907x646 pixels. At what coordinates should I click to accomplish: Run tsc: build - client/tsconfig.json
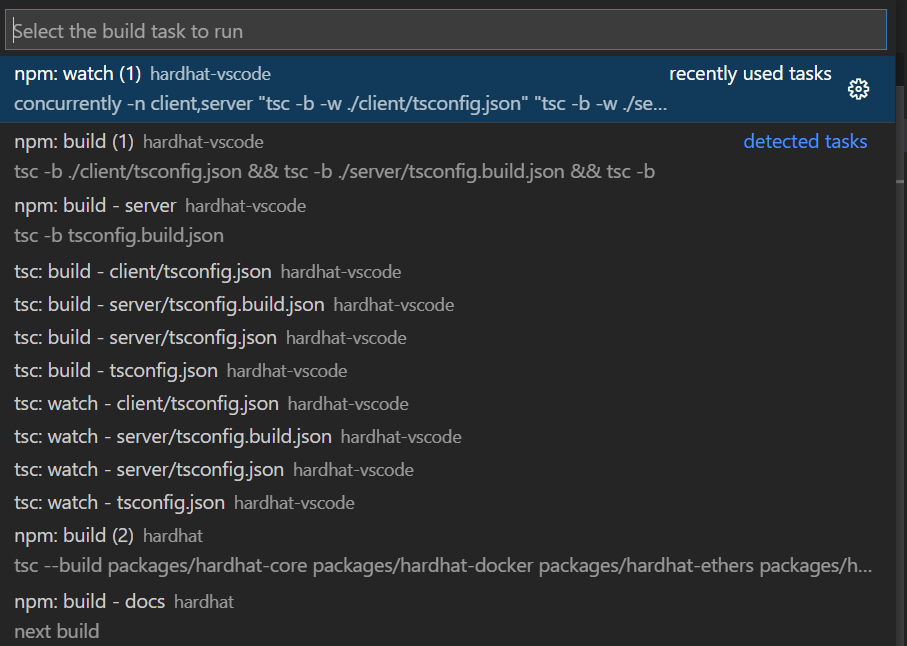pyautogui.click(x=447, y=271)
